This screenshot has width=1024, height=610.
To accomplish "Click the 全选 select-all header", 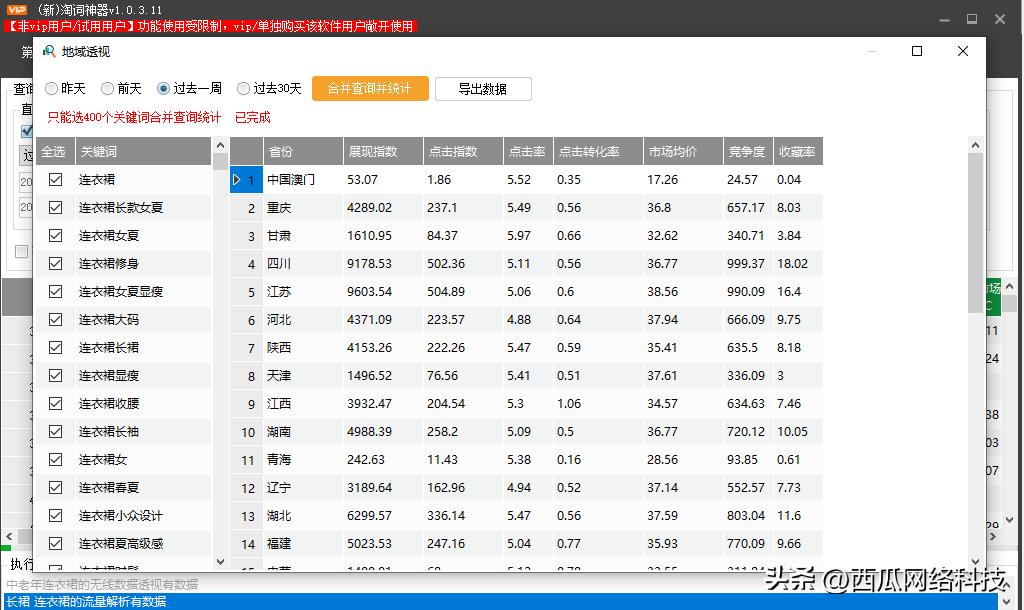I will click(53, 152).
